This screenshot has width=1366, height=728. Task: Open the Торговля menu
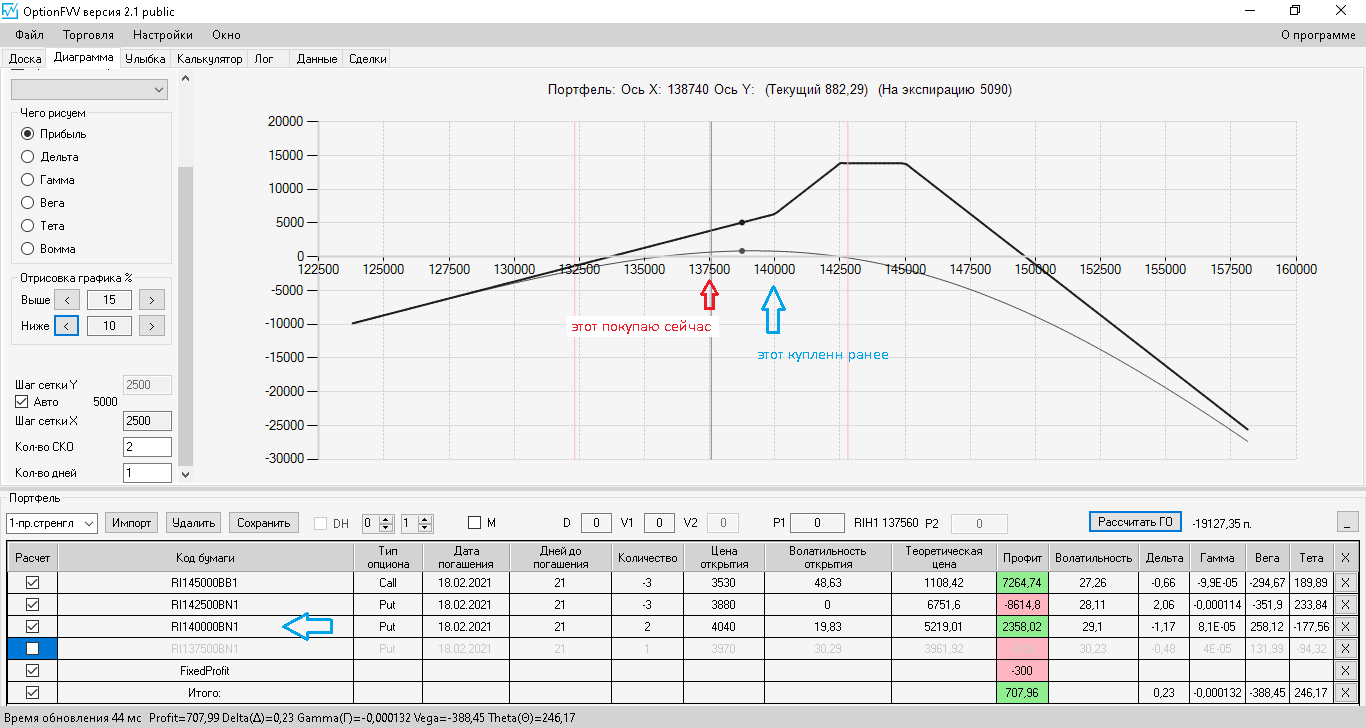click(88, 35)
